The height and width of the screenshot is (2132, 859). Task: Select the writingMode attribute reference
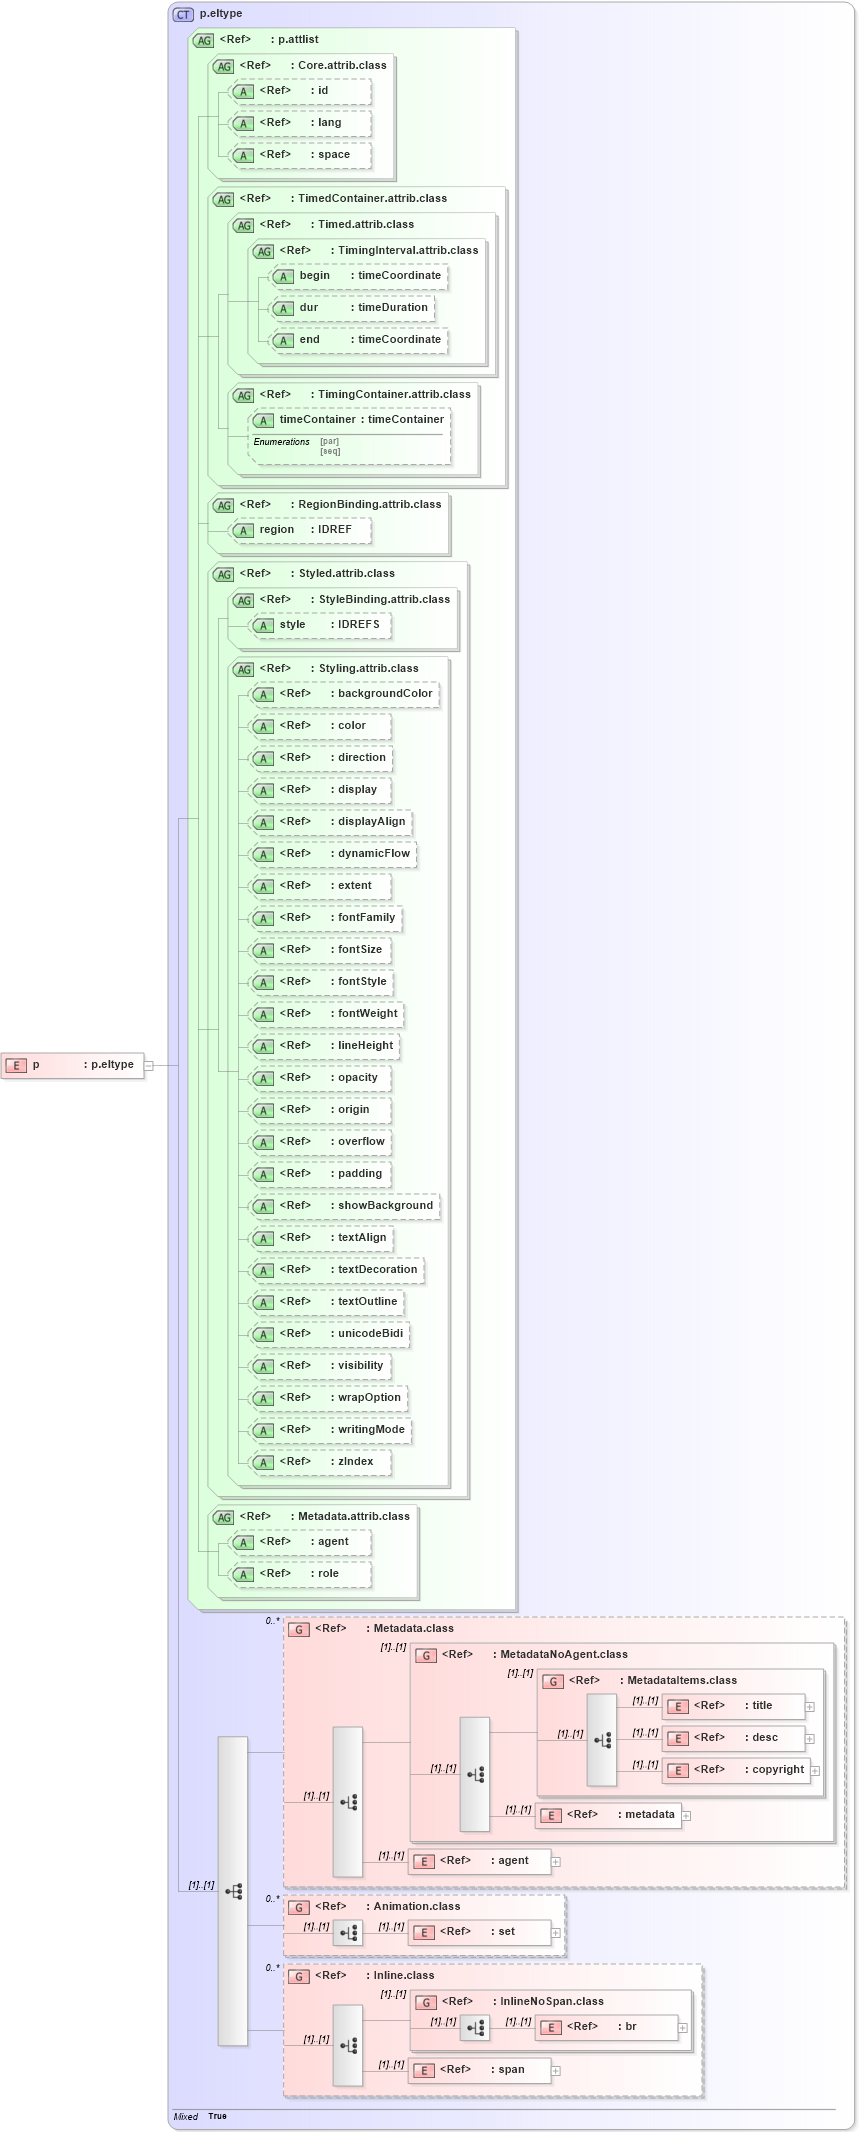click(x=330, y=1430)
